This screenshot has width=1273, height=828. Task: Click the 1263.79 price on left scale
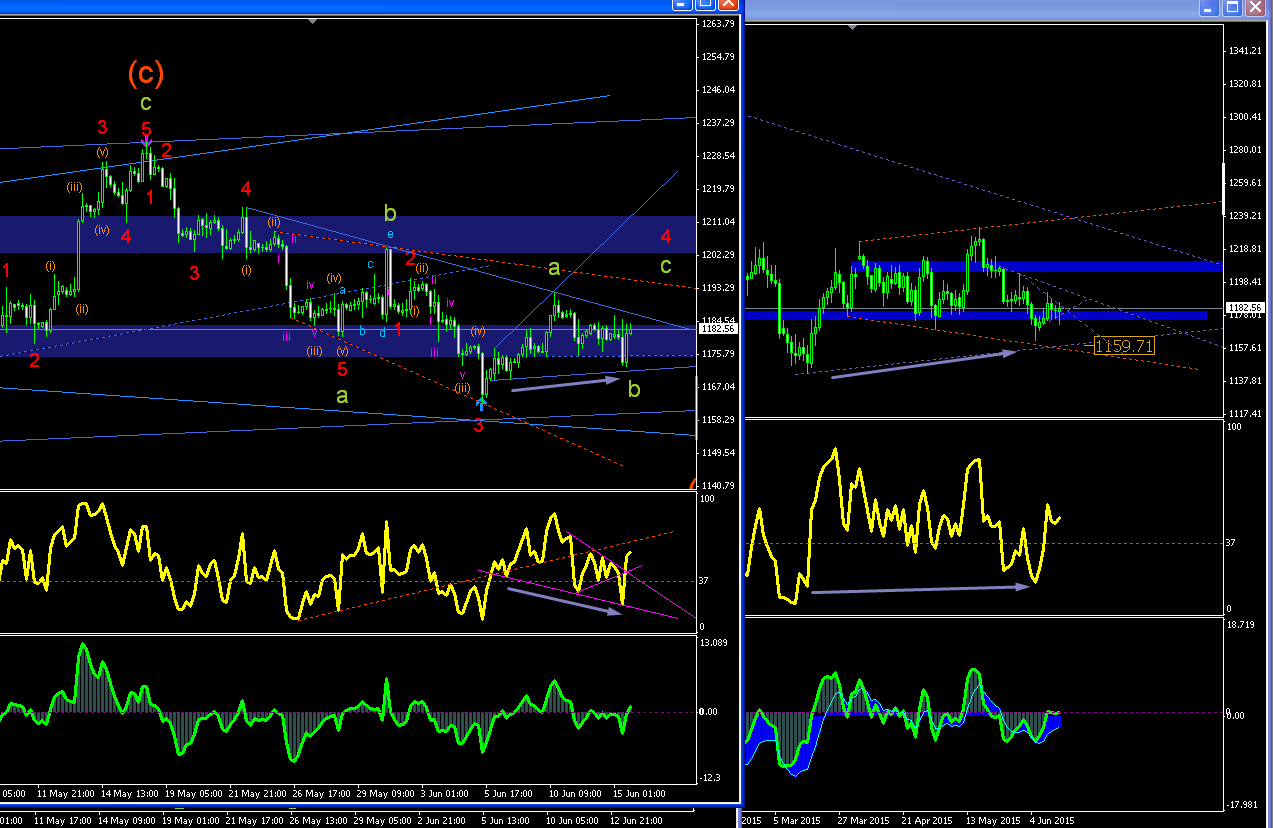[x=718, y=24]
